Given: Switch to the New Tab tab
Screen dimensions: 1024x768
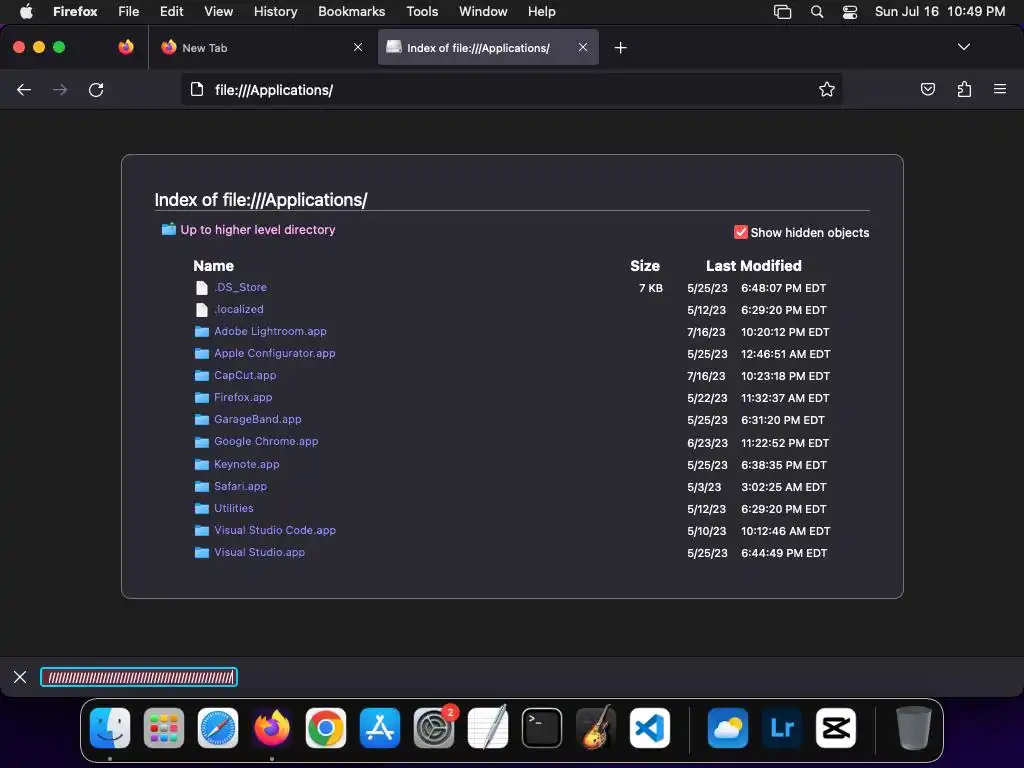Looking at the screenshot, I should click(x=261, y=48).
